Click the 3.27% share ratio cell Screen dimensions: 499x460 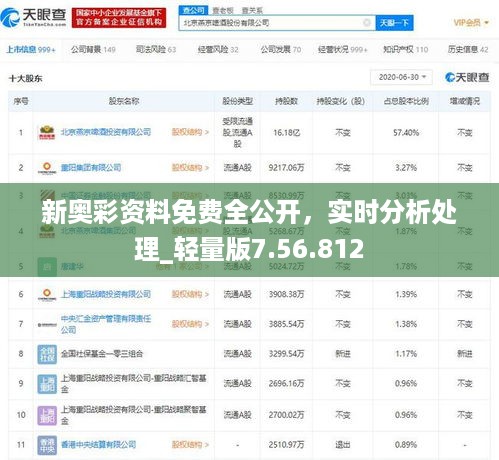click(406, 168)
